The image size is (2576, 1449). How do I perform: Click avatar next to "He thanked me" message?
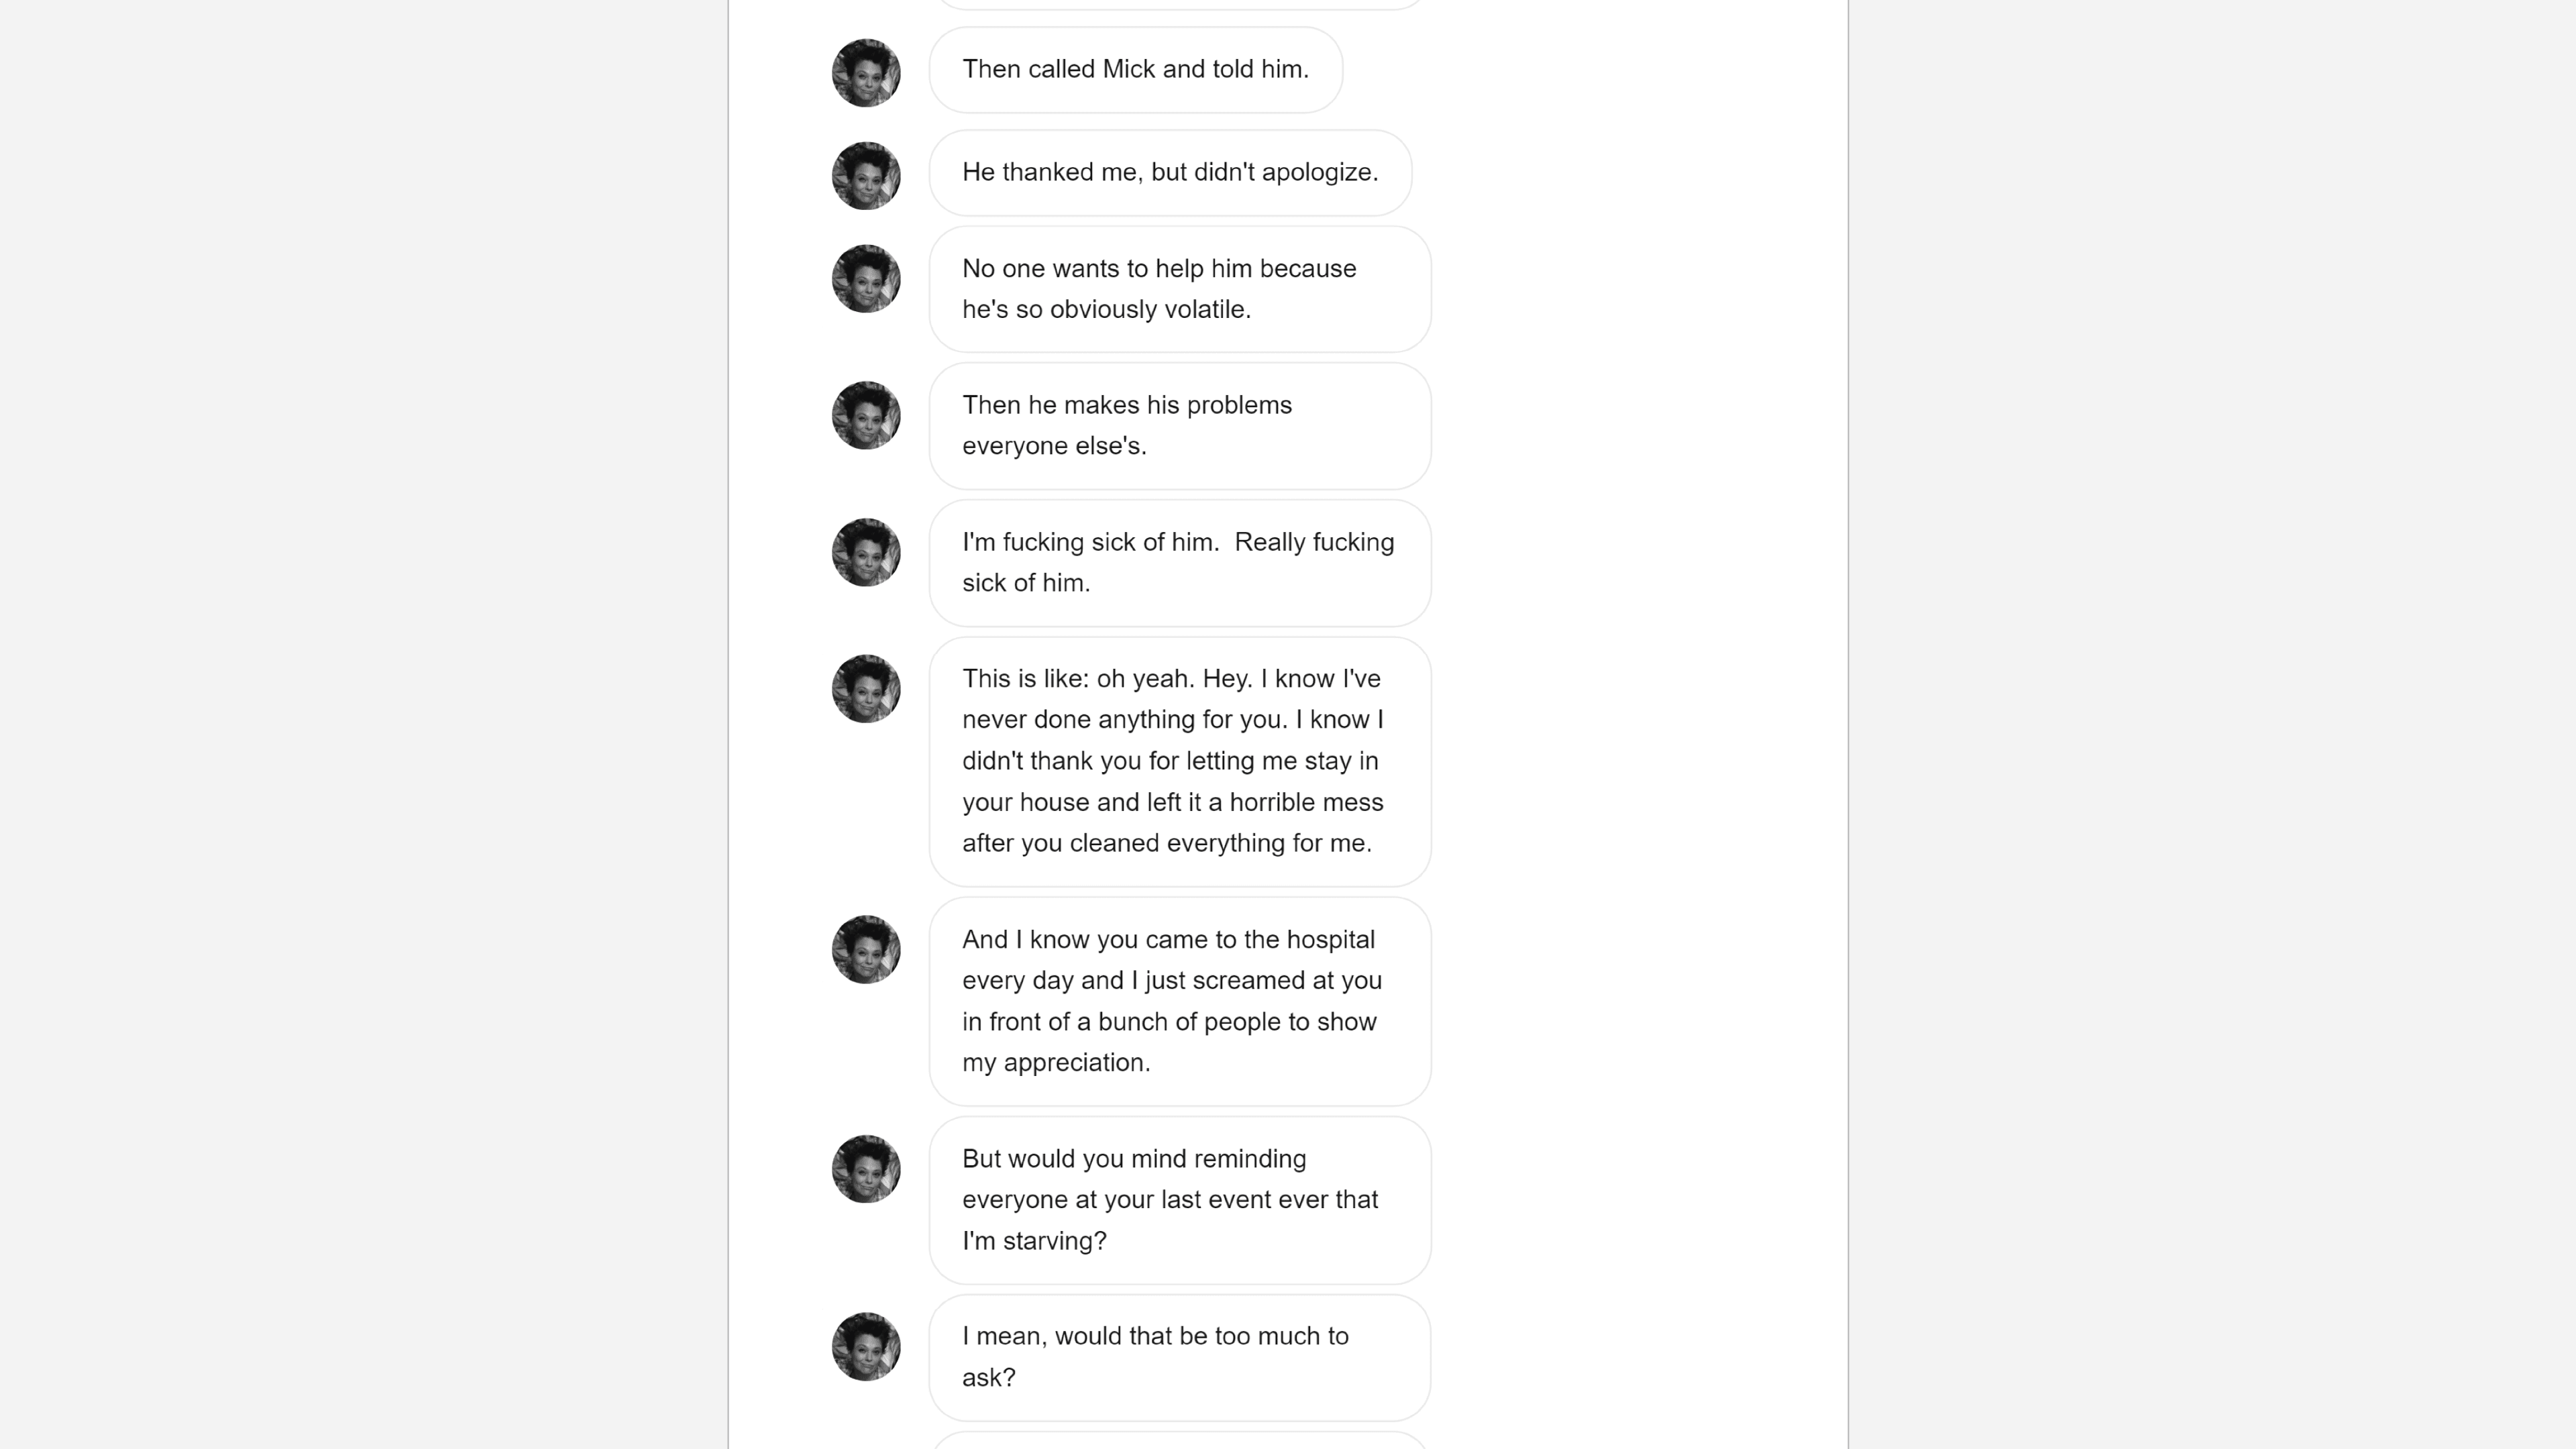pyautogui.click(x=866, y=176)
